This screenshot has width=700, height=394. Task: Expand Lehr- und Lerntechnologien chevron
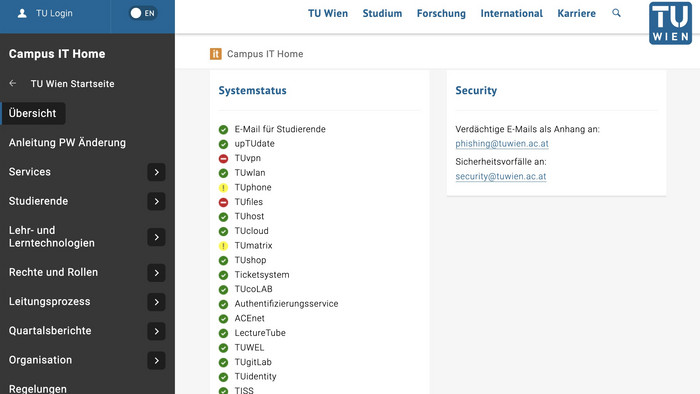(156, 237)
